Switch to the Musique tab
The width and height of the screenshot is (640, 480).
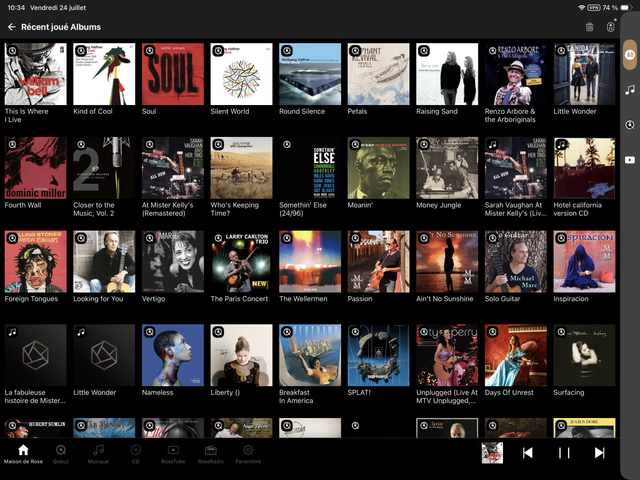(x=98, y=454)
